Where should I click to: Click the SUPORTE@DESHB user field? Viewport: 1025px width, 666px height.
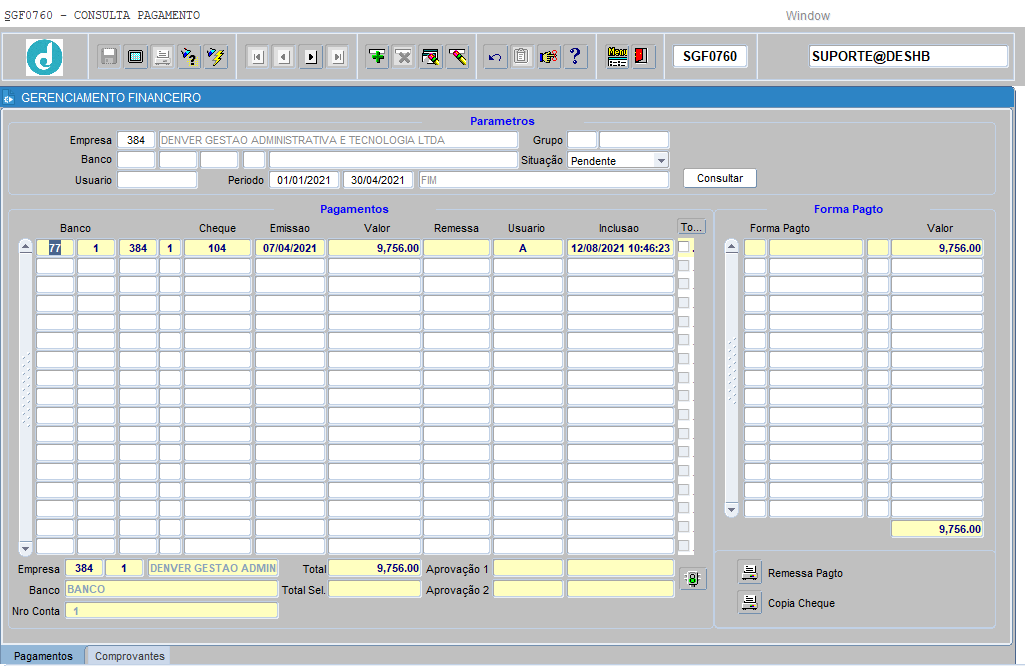908,56
